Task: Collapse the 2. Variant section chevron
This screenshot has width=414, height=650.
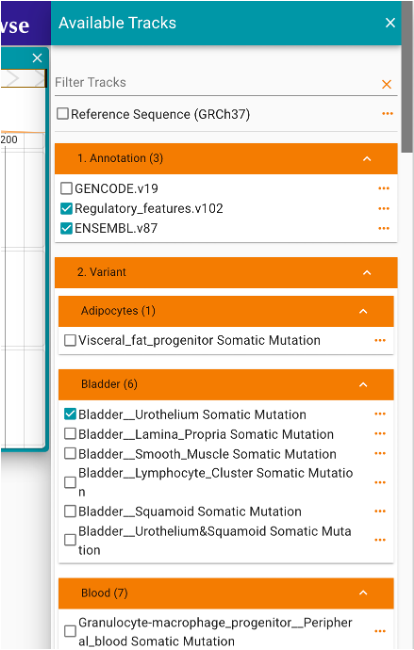Action: 367,273
